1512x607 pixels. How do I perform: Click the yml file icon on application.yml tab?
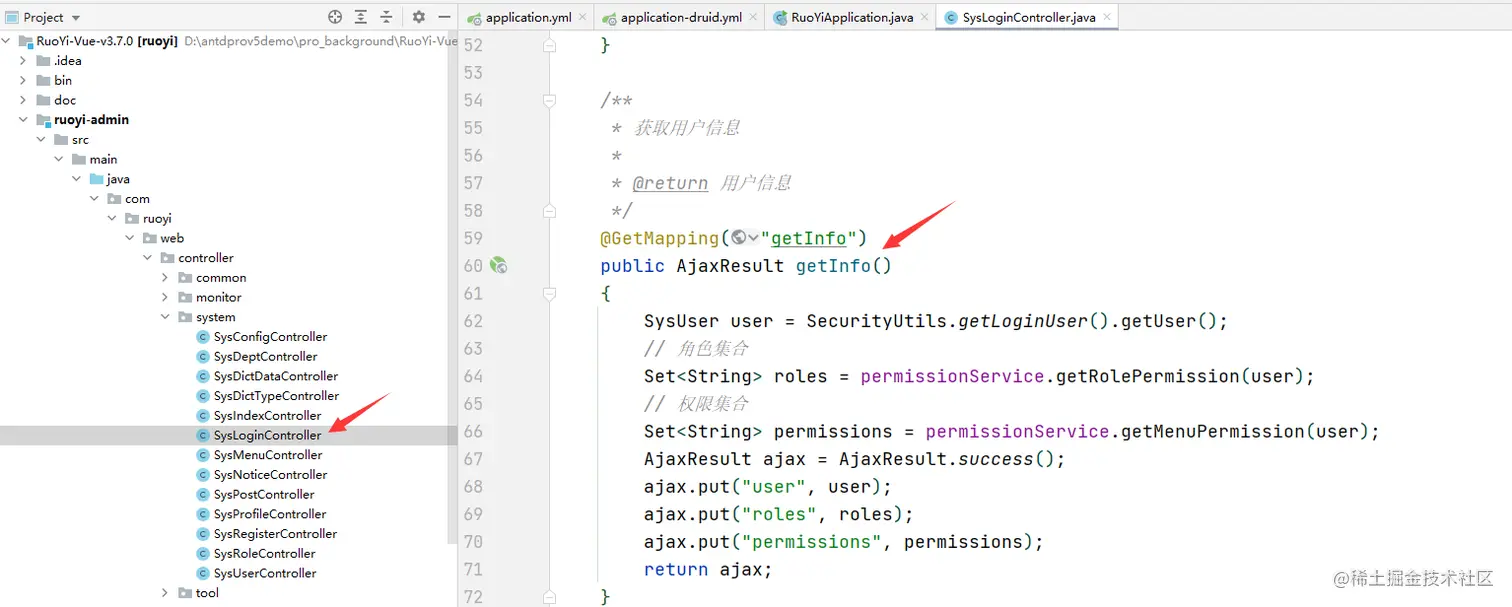[472, 18]
